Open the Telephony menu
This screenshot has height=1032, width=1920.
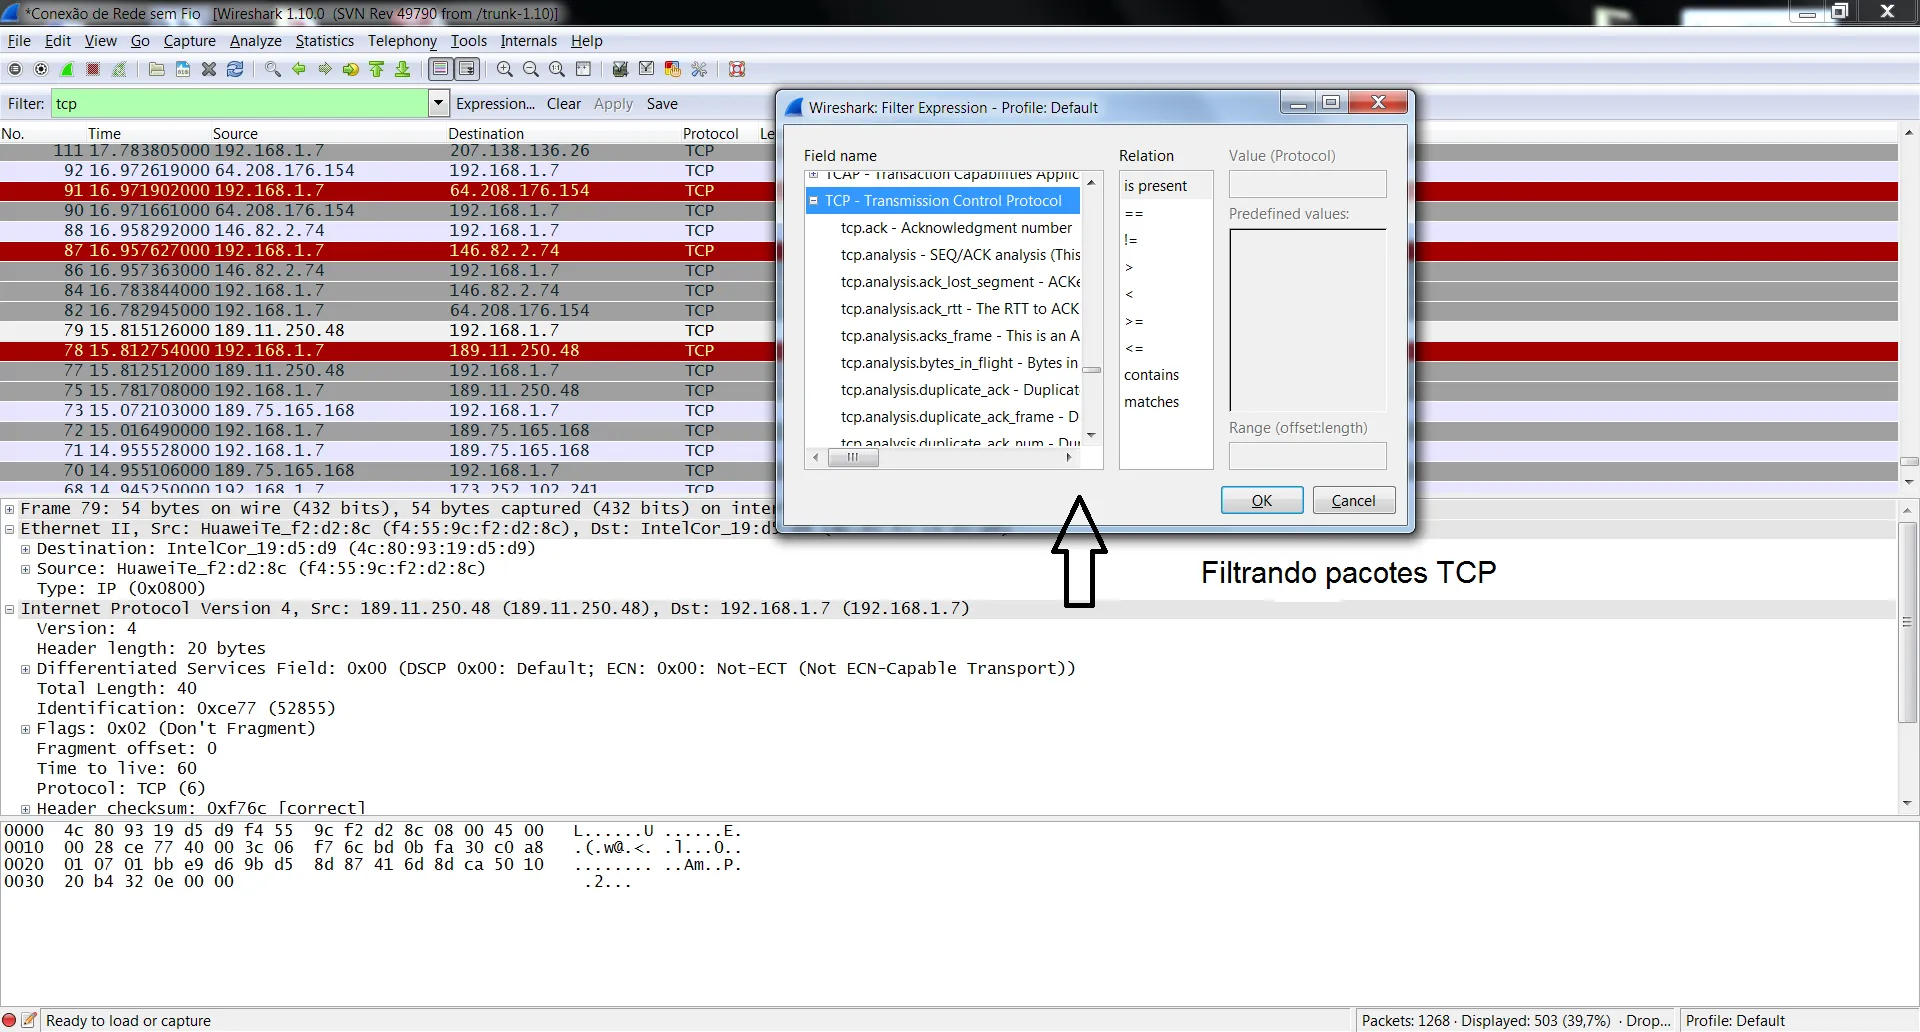point(402,41)
